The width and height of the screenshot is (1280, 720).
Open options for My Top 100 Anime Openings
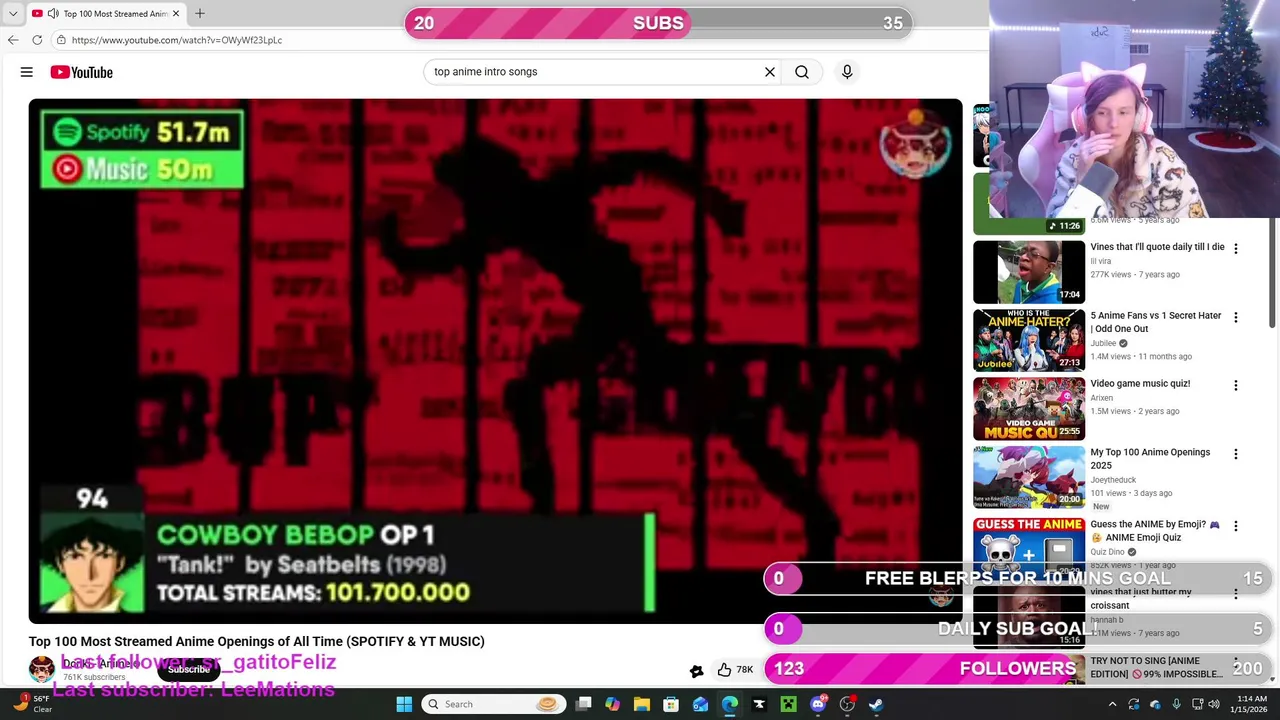click(1235, 453)
